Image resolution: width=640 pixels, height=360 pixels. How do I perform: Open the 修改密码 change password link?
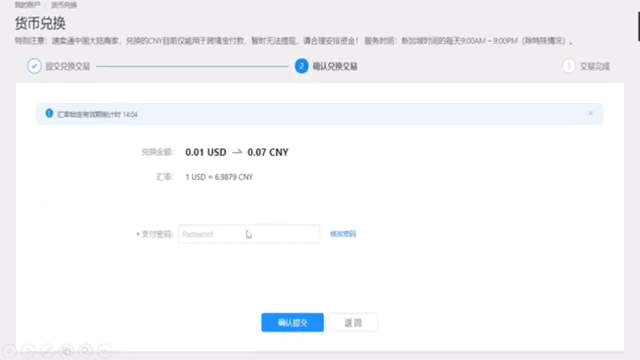coord(343,234)
